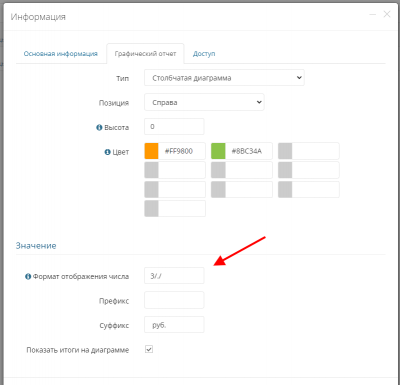400x385 pixels.
Task: Uncheck Показать итоги на диаграмме checkbox
Action: 149,349
